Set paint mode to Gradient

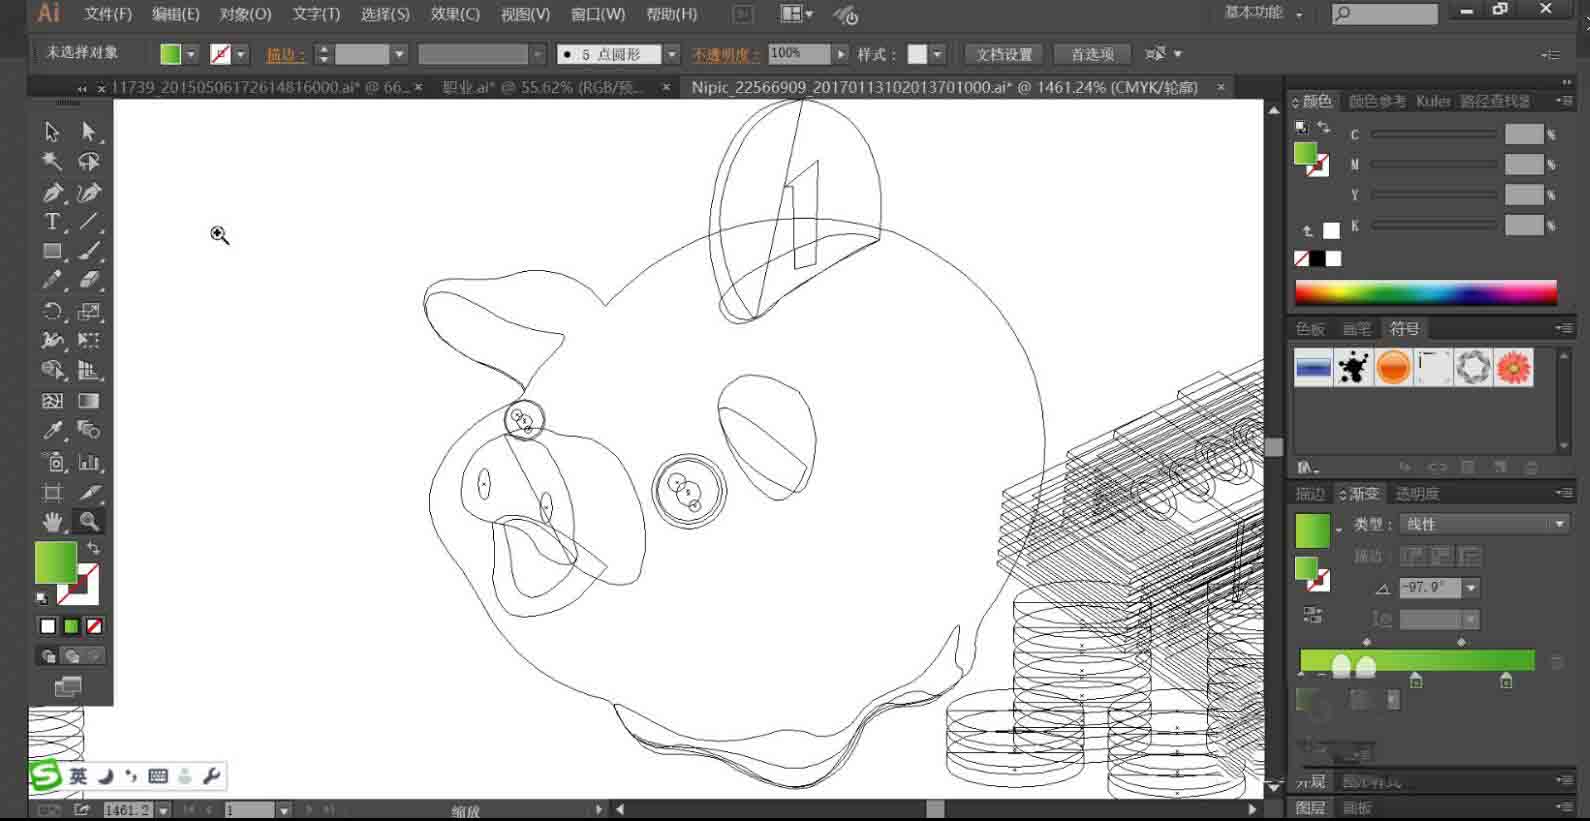[71, 626]
